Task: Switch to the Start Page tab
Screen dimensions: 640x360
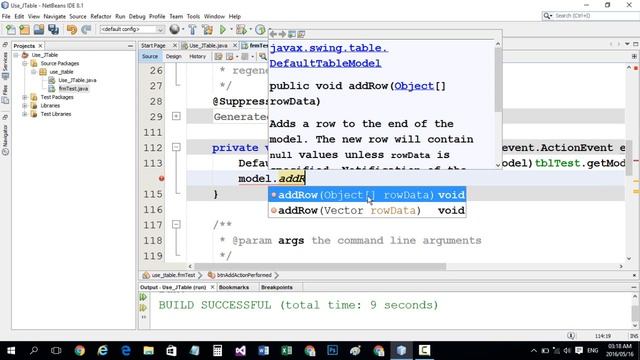Action: (153, 45)
